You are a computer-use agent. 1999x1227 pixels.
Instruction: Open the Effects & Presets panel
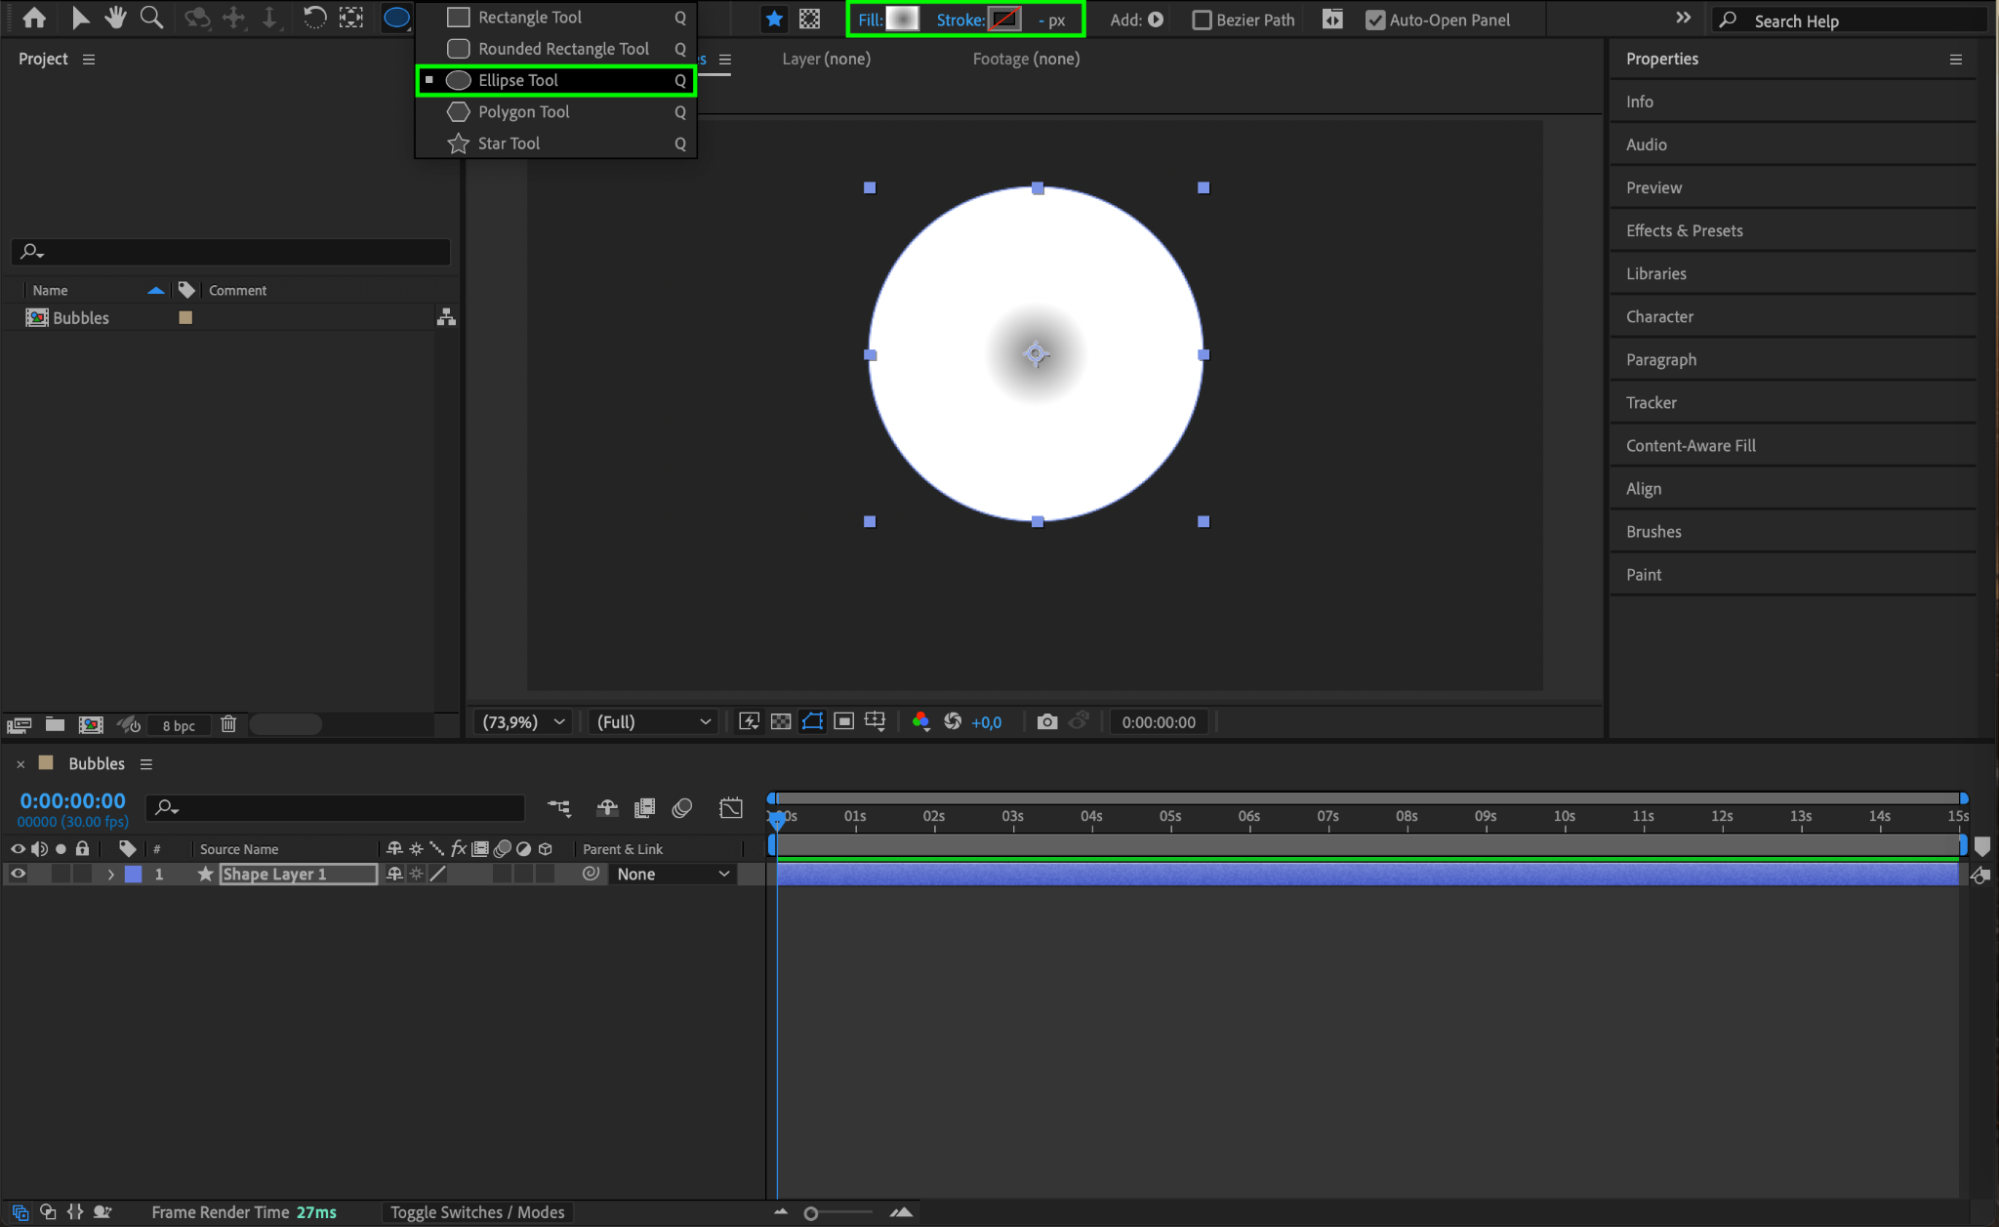(x=1684, y=231)
